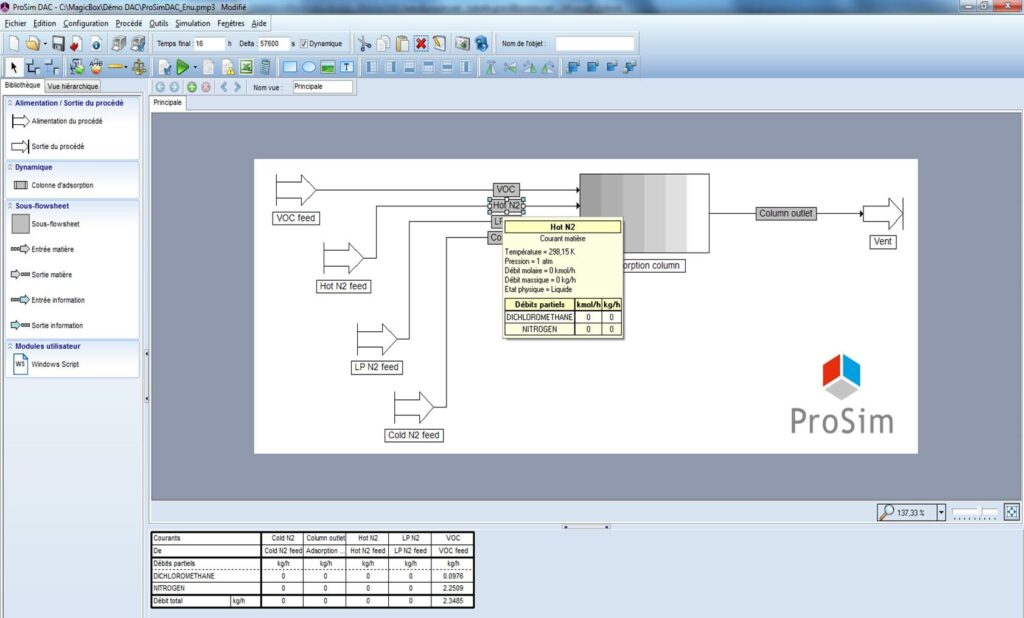Switch to the Vue hiérarchique tab
Viewport: 1024px width, 618px height.
[x=72, y=86]
